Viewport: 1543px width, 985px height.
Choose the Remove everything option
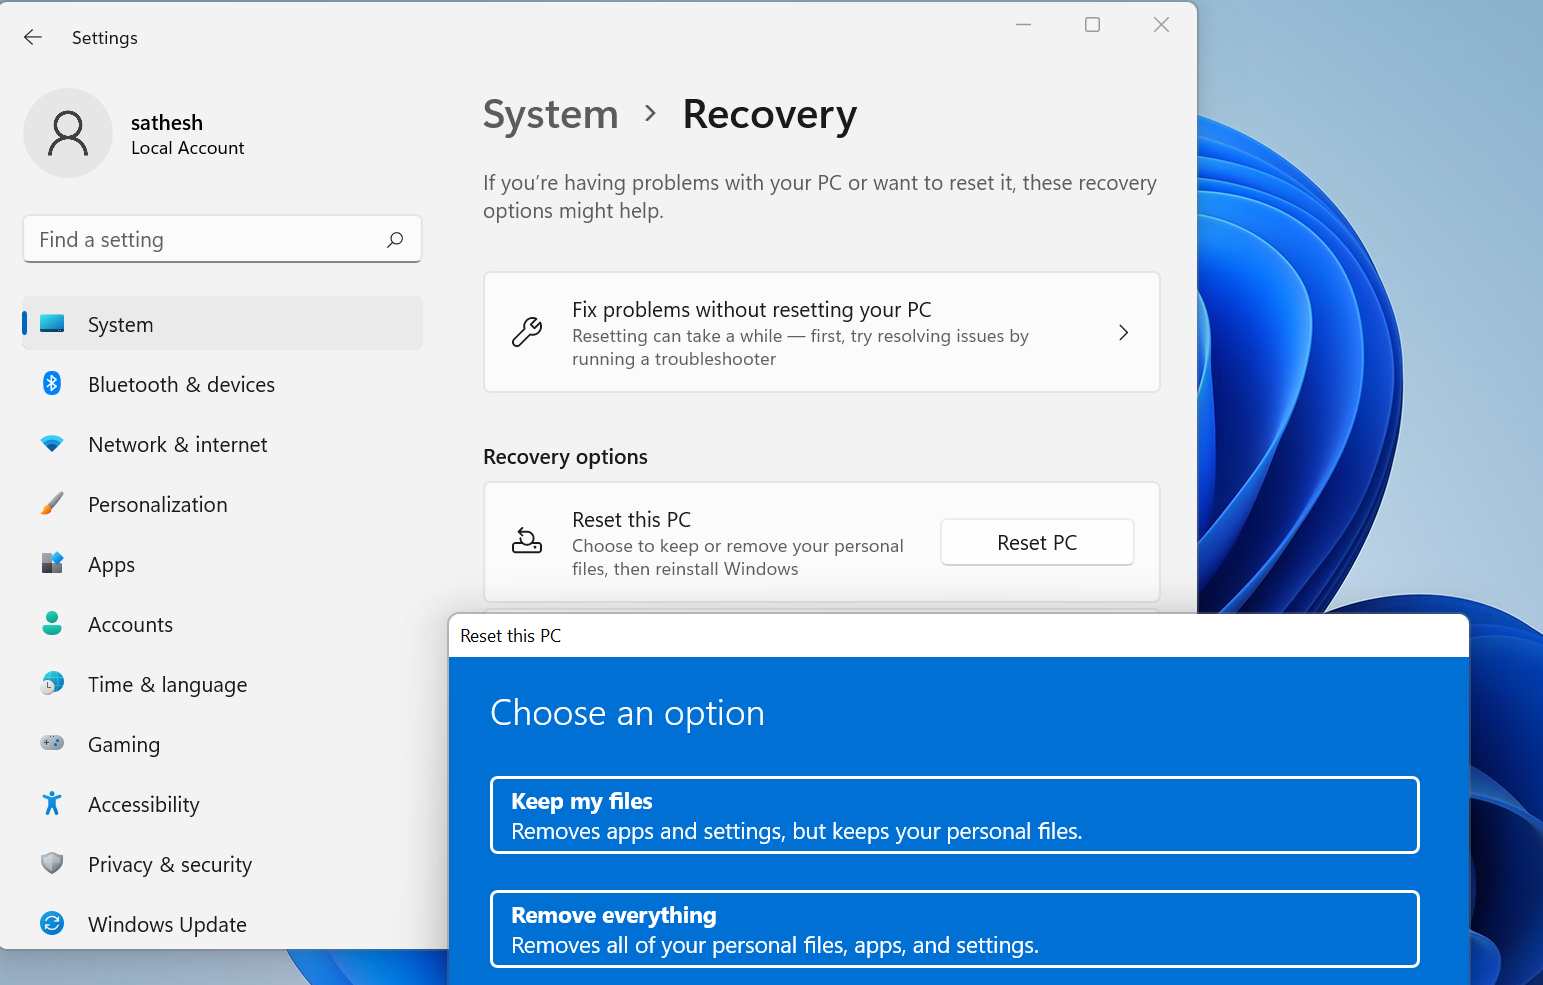point(955,929)
